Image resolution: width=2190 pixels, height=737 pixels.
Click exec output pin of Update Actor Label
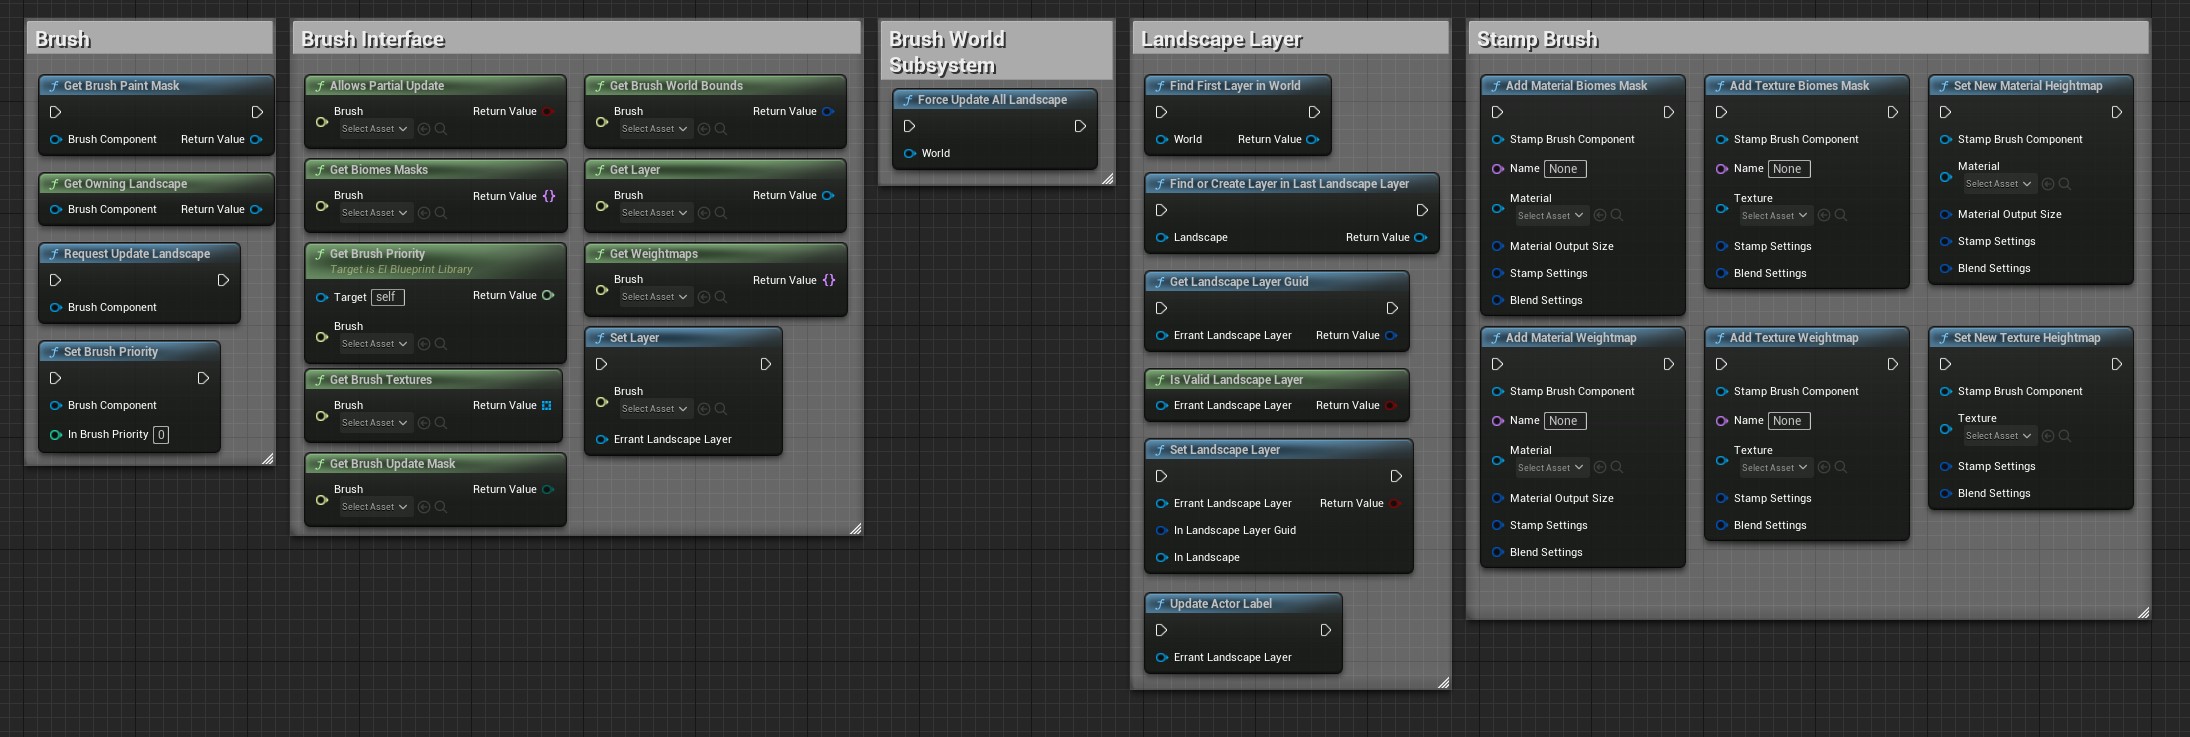click(1325, 630)
